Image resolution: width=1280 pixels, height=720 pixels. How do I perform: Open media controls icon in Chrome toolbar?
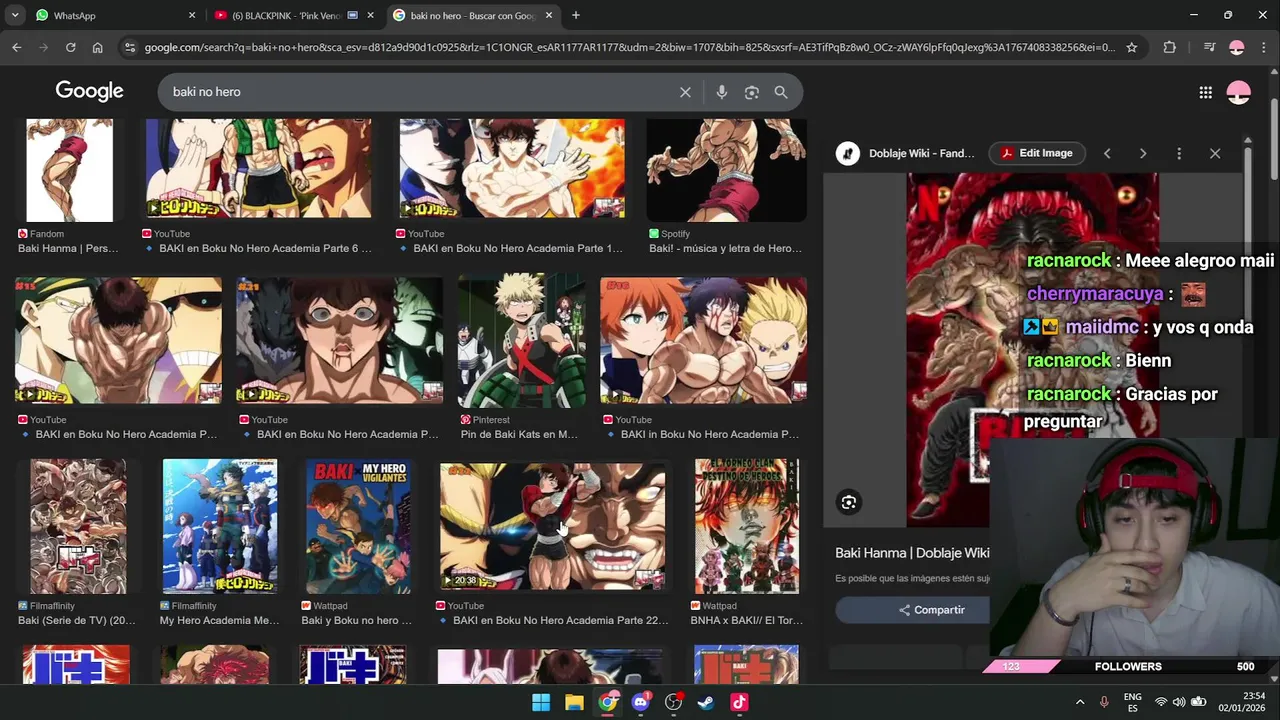click(1208, 47)
